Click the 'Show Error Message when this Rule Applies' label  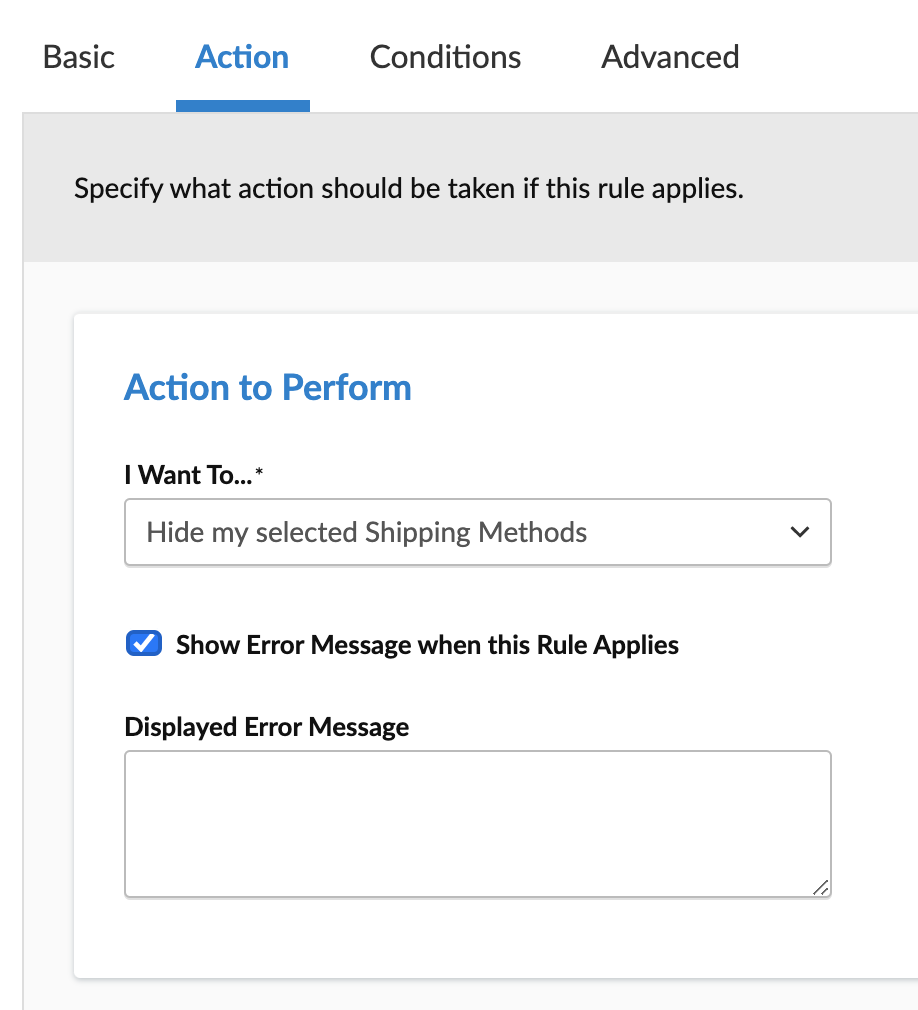[x=427, y=645]
